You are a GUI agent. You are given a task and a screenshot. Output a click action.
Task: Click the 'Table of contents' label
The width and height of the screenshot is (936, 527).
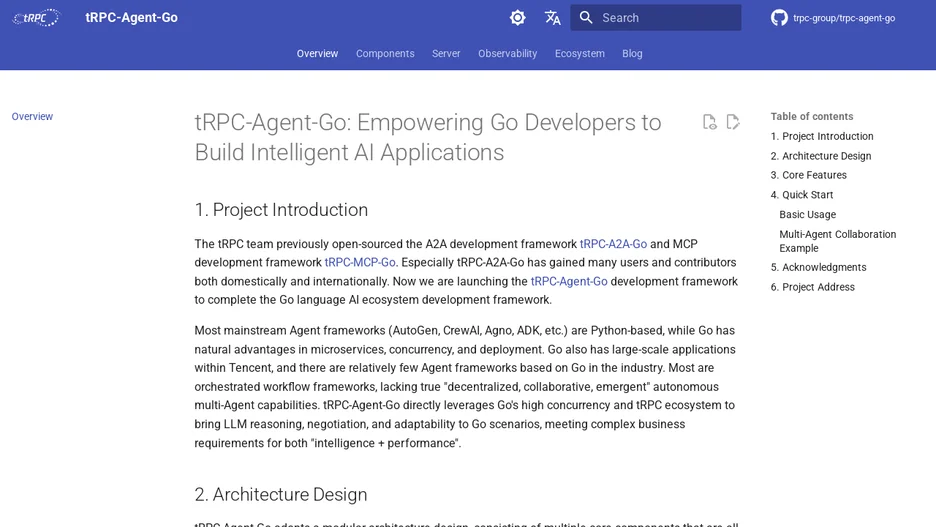[812, 116]
